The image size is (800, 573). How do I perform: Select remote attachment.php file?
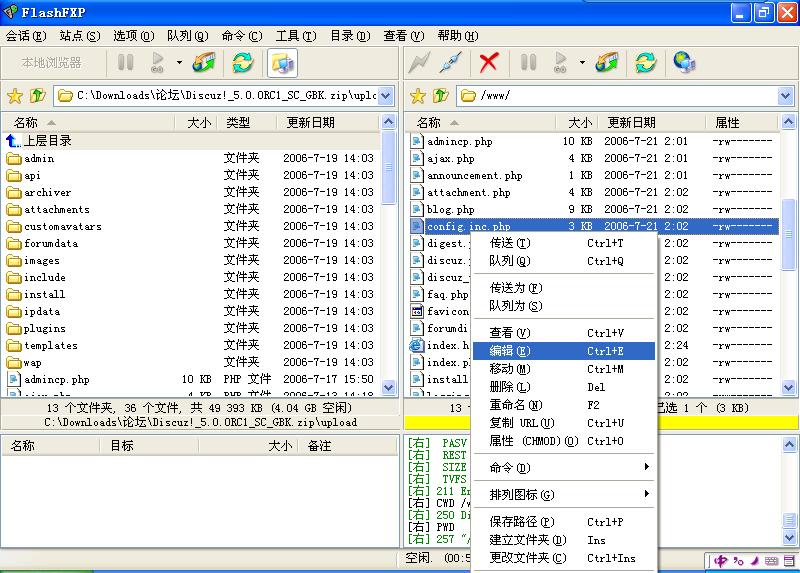(x=594, y=192)
